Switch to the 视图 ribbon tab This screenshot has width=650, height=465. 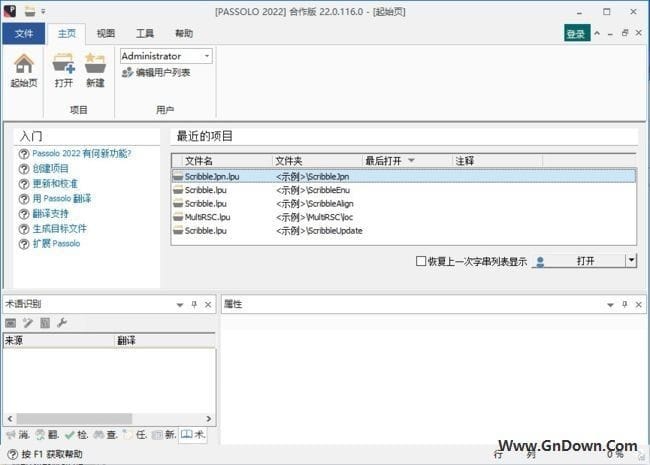coord(106,34)
